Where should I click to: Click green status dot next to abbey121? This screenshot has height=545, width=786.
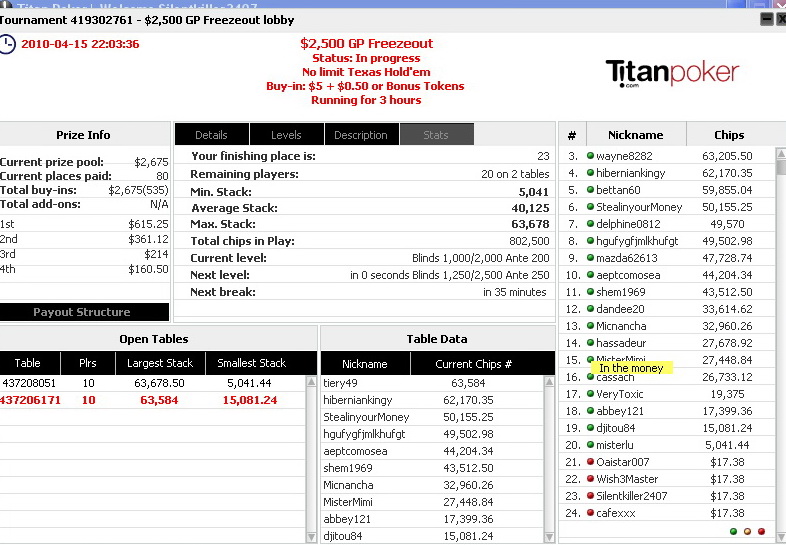tap(591, 411)
